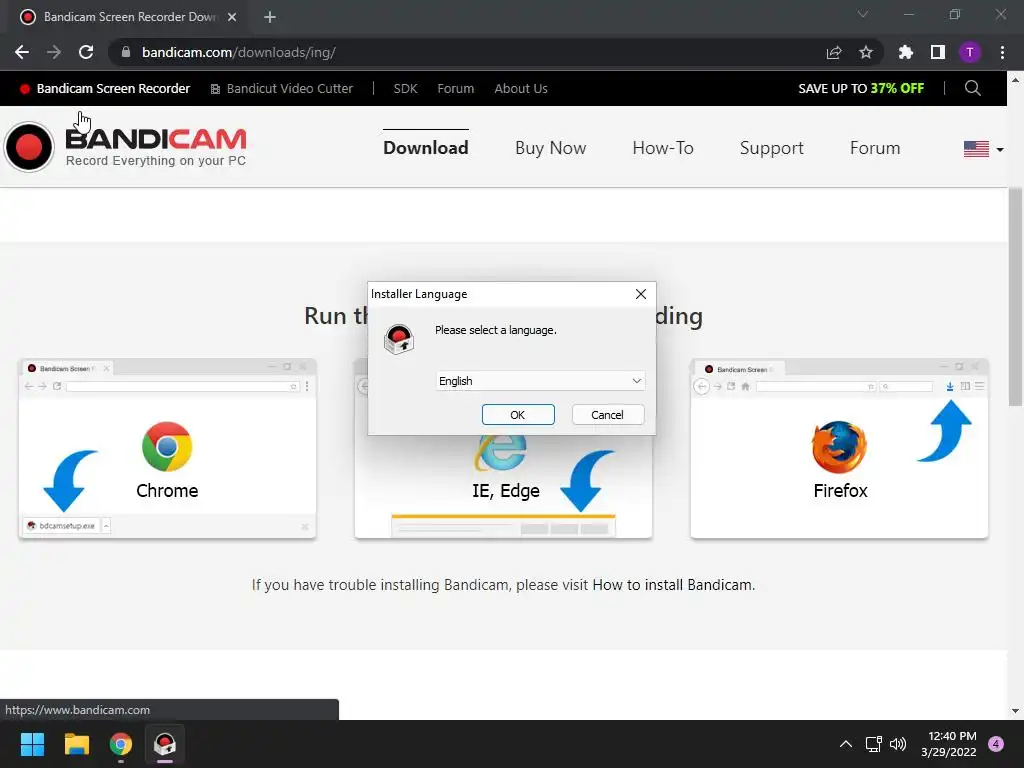Open the How to install Bandicam link
This screenshot has width=1024, height=768.
[673, 585]
